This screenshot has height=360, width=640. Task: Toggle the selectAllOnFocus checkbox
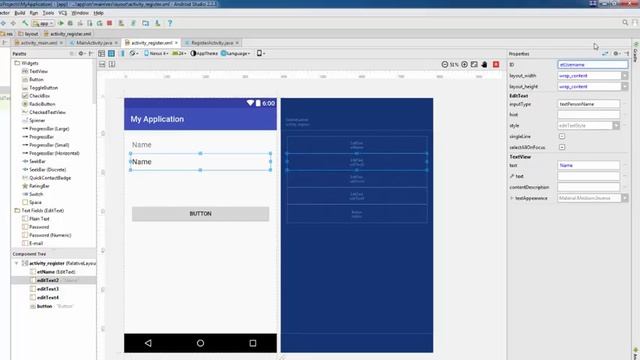[x=562, y=147]
